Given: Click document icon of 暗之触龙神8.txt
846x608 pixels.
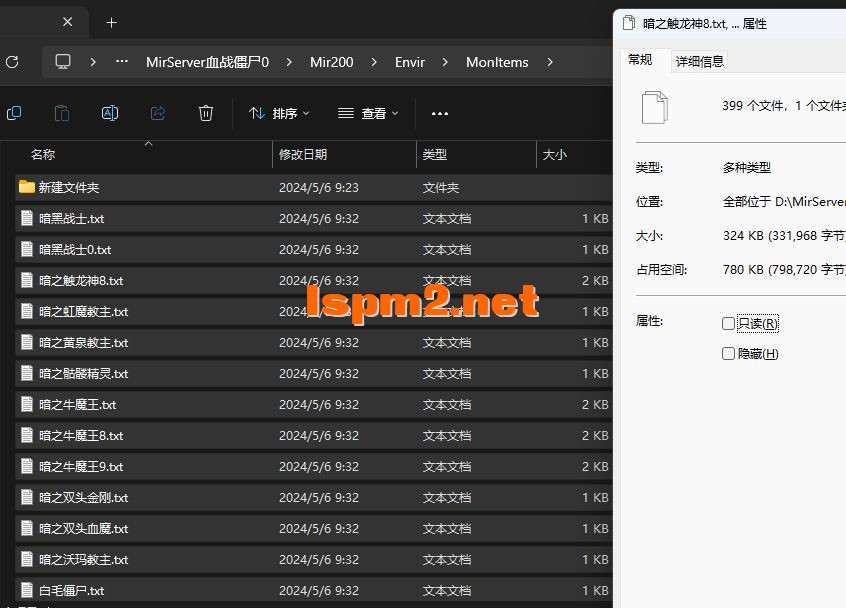Looking at the screenshot, I should pyautogui.click(x=26, y=280).
